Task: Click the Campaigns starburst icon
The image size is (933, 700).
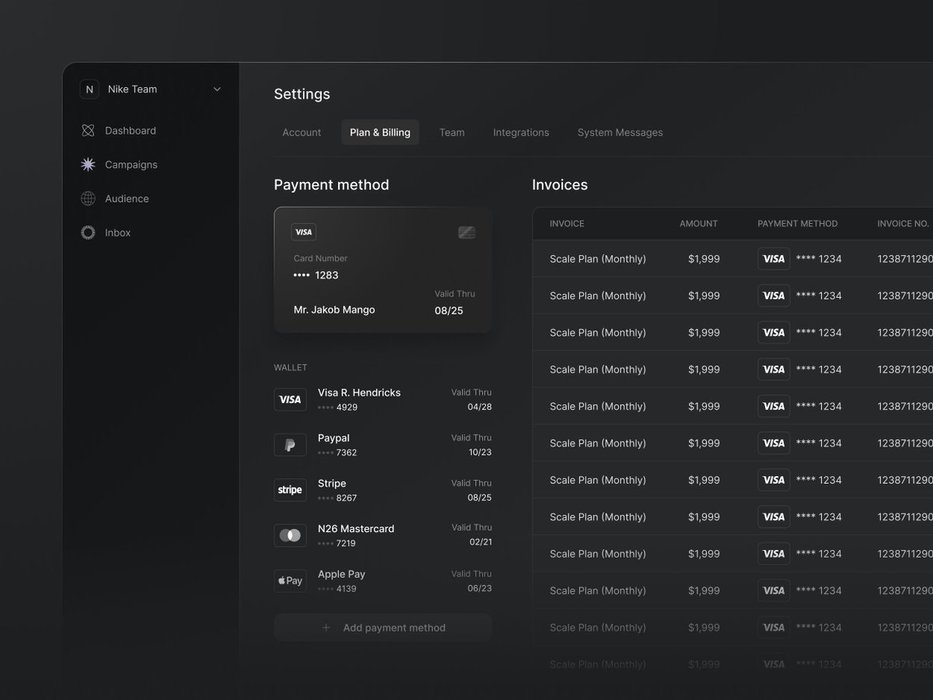Action: point(88,165)
